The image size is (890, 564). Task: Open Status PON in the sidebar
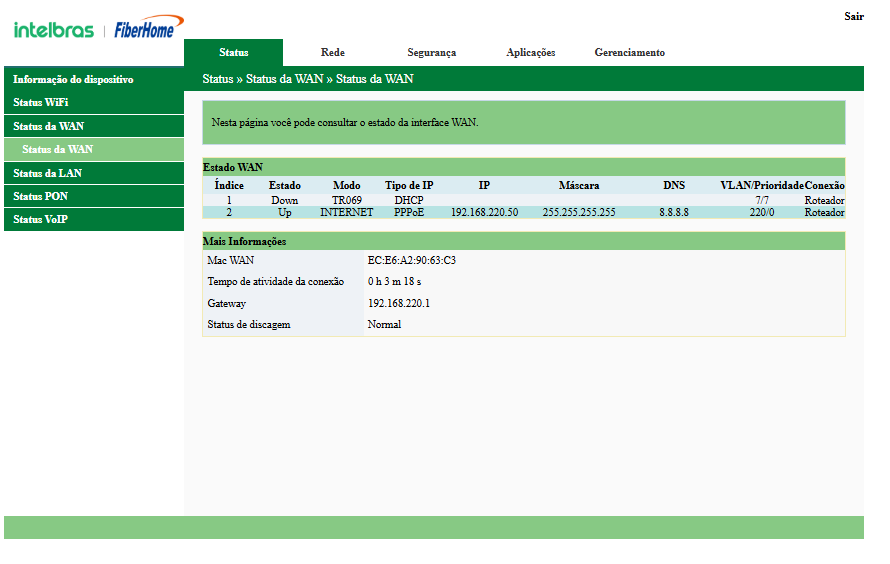click(41, 196)
